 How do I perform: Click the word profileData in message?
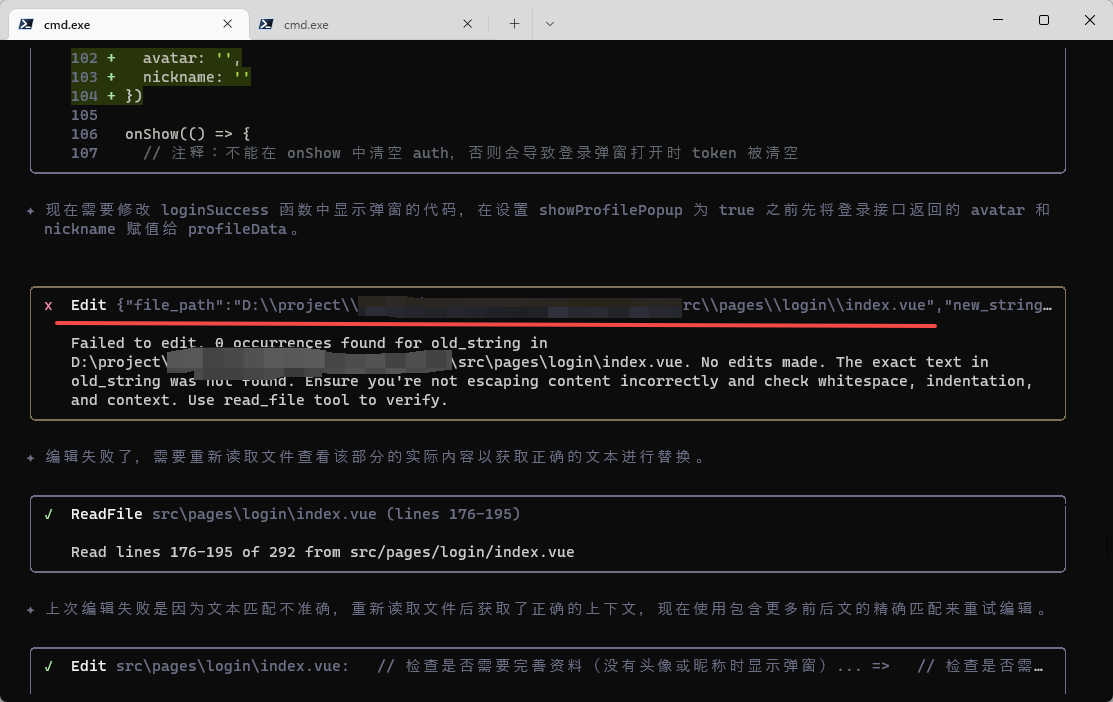click(x=237, y=229)
